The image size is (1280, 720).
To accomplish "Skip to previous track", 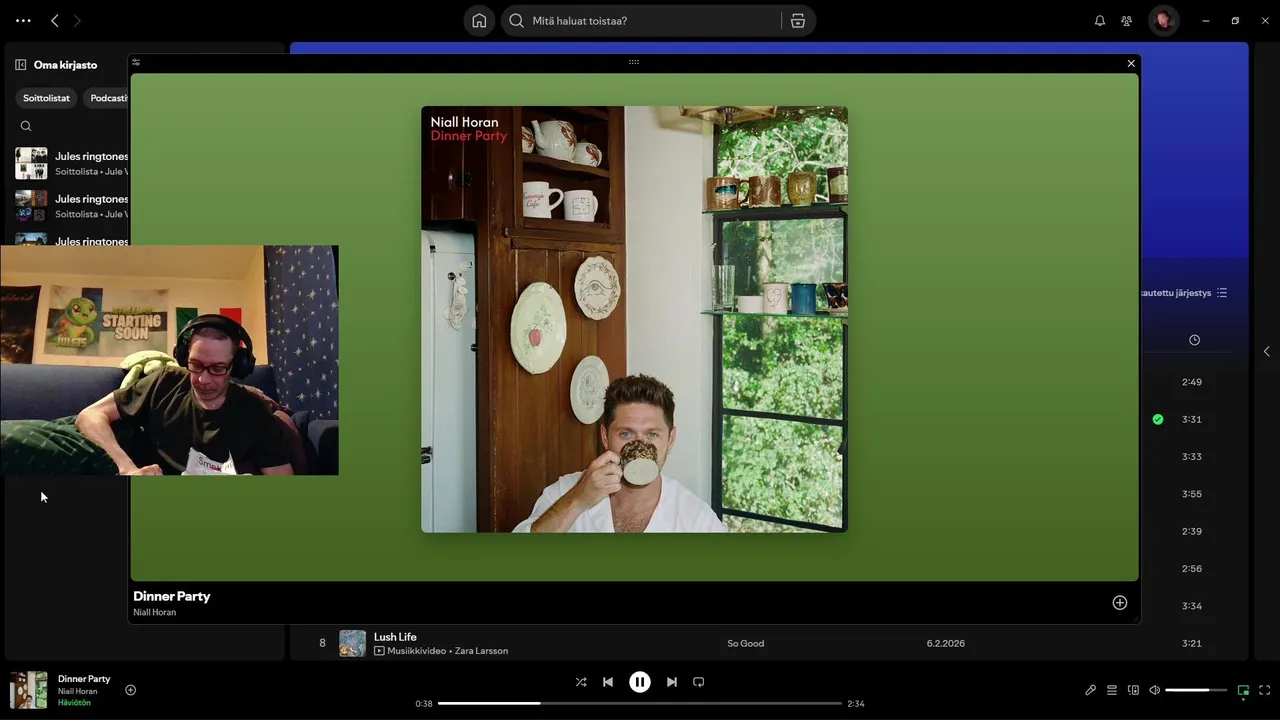I will [608, 682].
